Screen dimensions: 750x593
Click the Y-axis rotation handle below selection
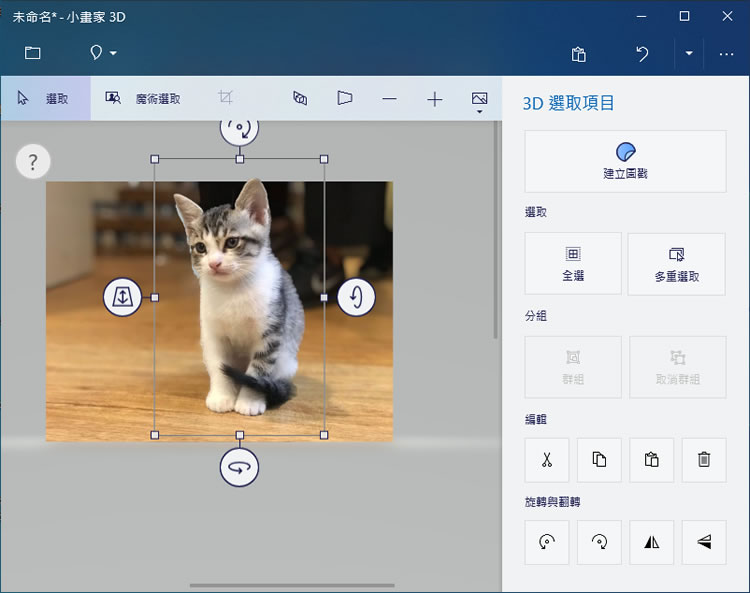239,467
